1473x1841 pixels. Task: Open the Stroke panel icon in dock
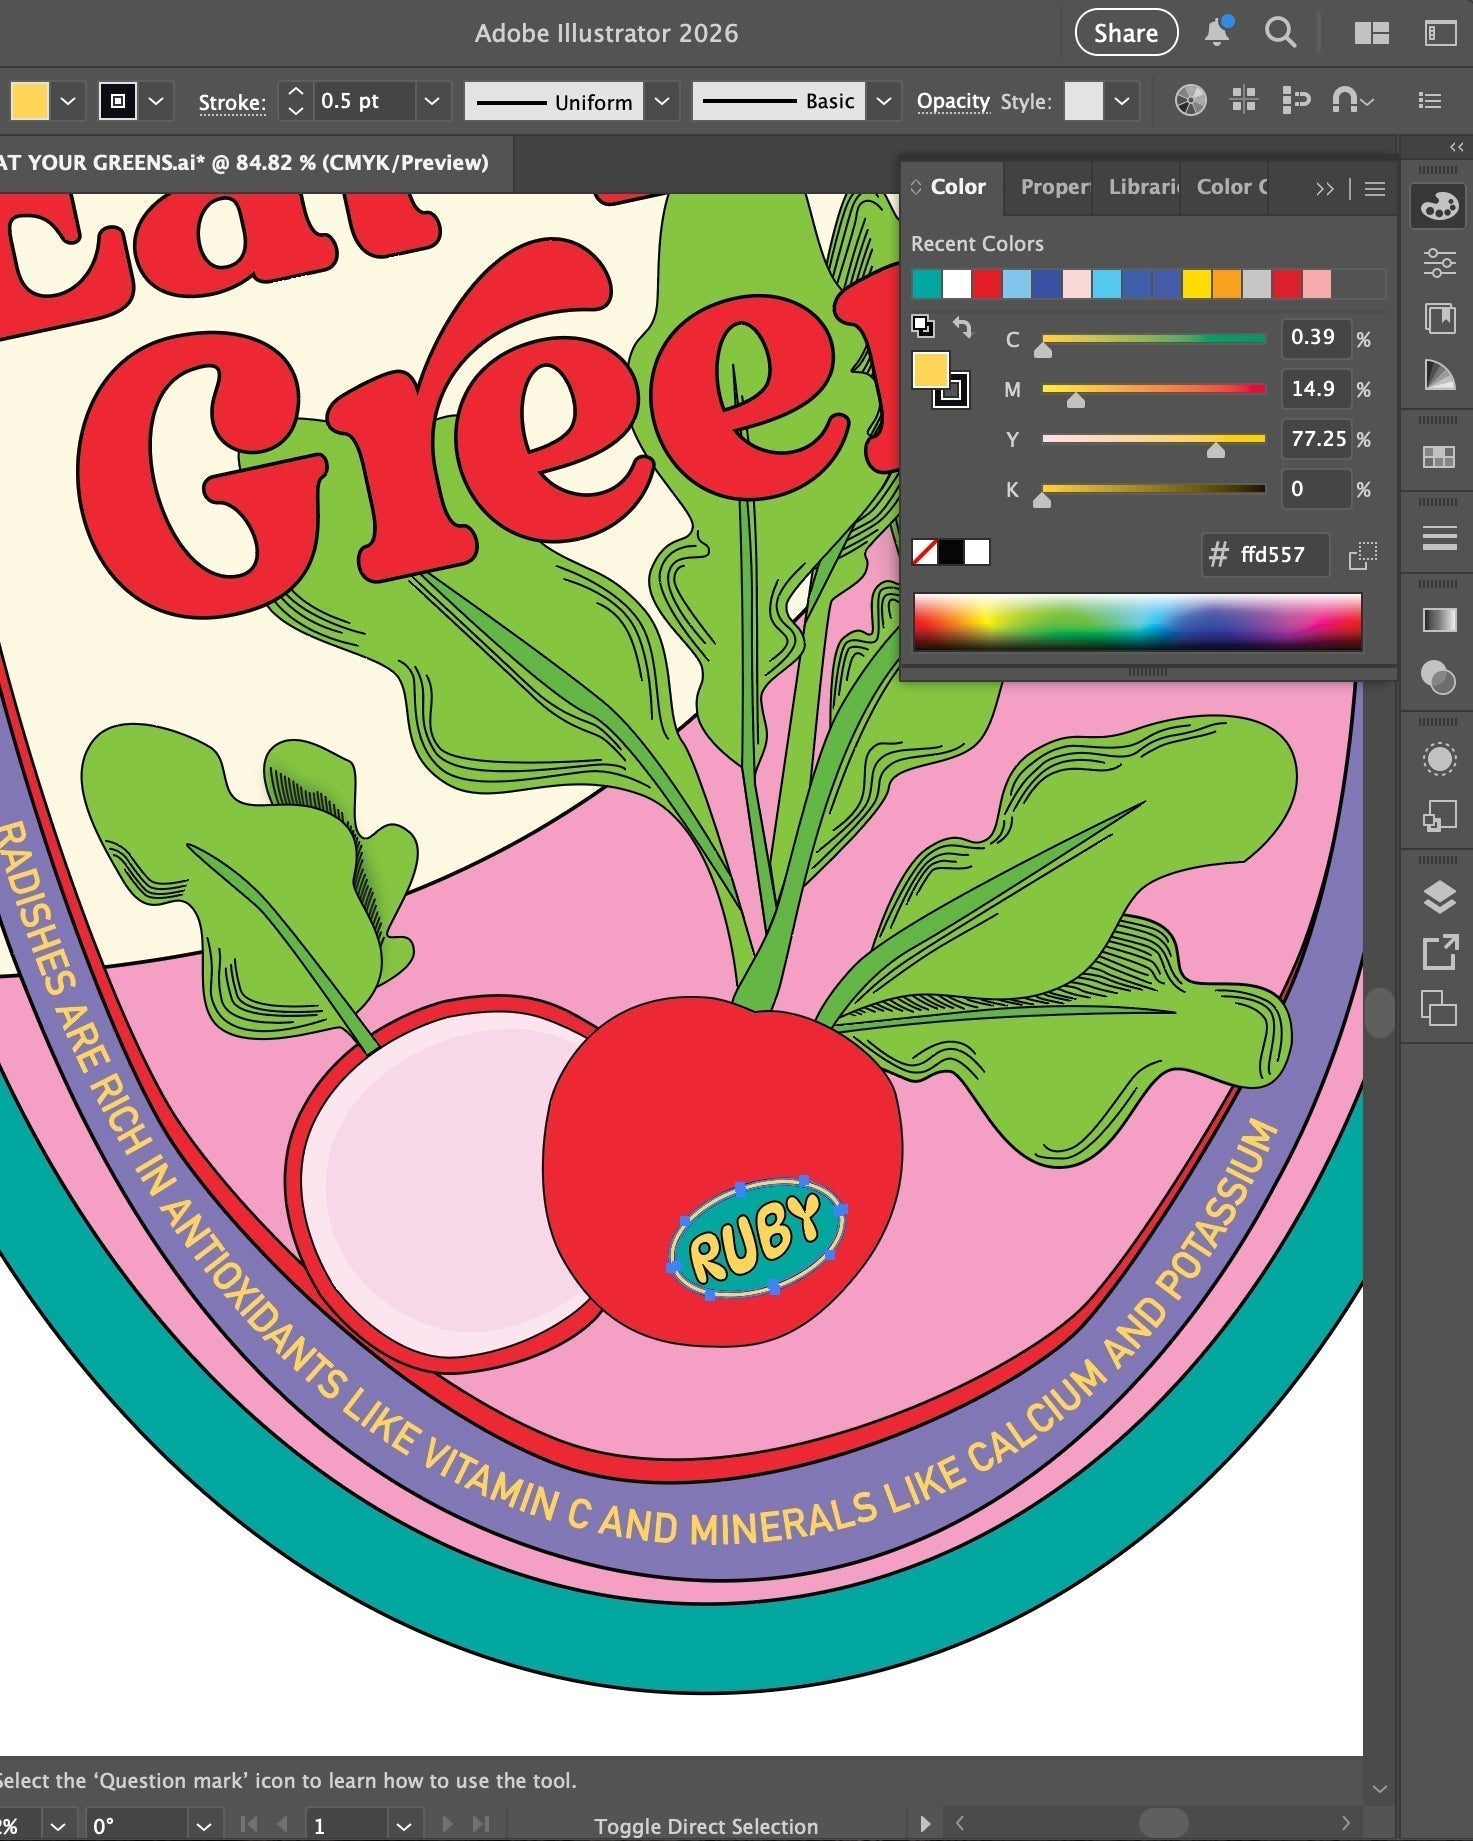click(x=1439, y=538)
